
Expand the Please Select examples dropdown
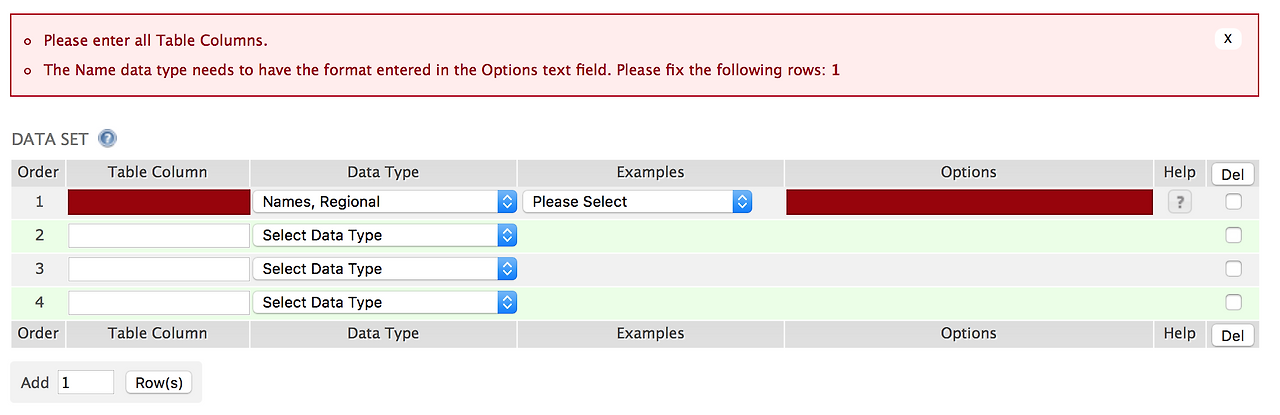637,202
